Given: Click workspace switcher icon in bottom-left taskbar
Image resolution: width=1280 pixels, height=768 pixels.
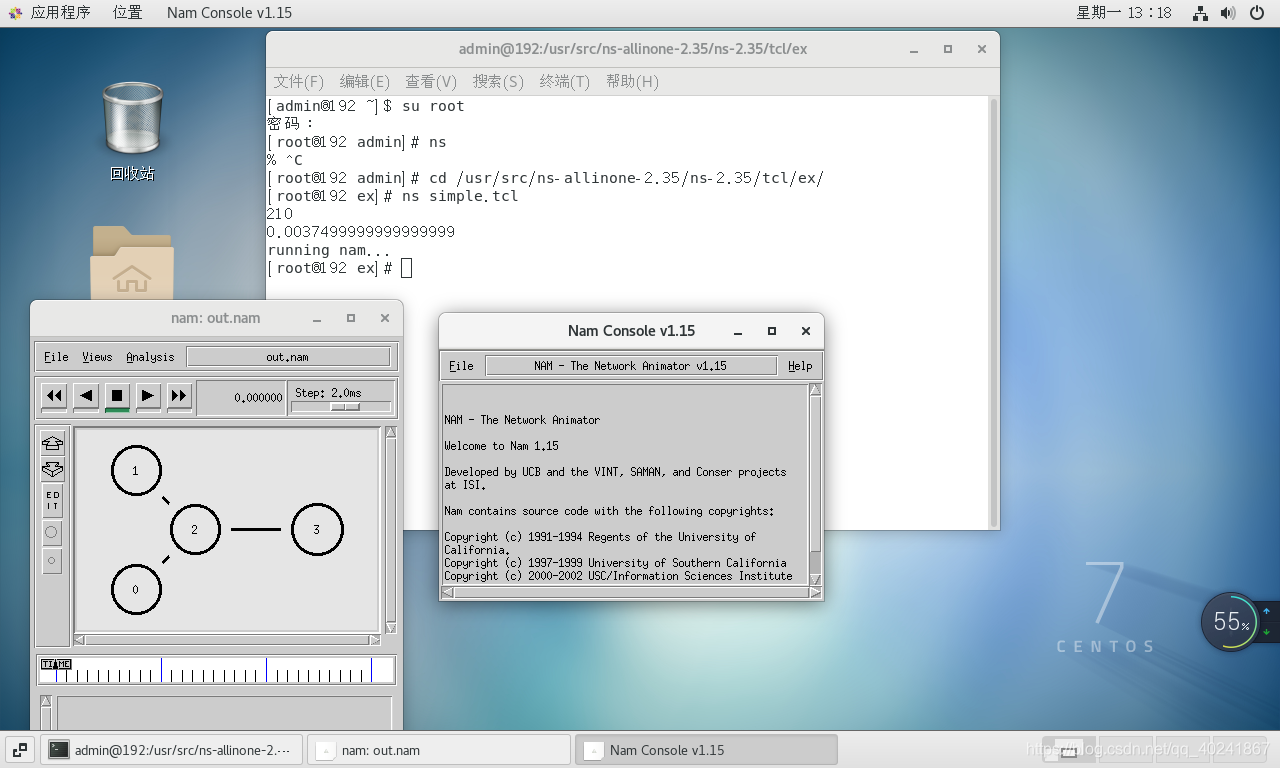Looking at the screenshot, I should 19,749.
